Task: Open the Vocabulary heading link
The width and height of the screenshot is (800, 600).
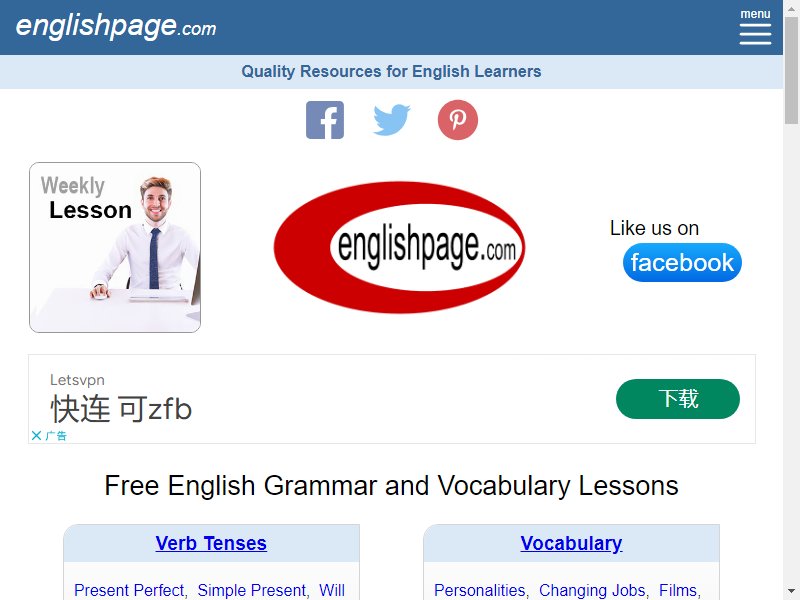Action: [571, 543]
